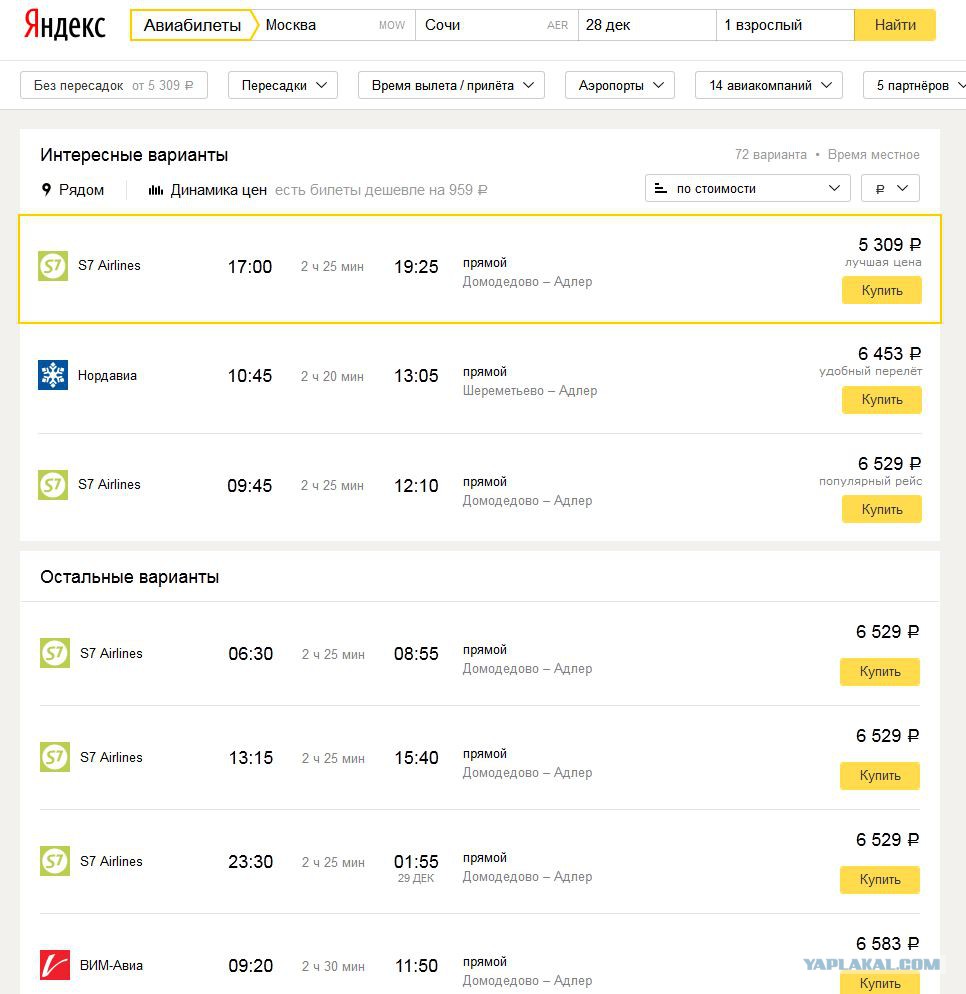The height and width of the screenshot is (994, 966).
Task: Click S7 logo on 23:30 flight
Action: click(55, 861)
